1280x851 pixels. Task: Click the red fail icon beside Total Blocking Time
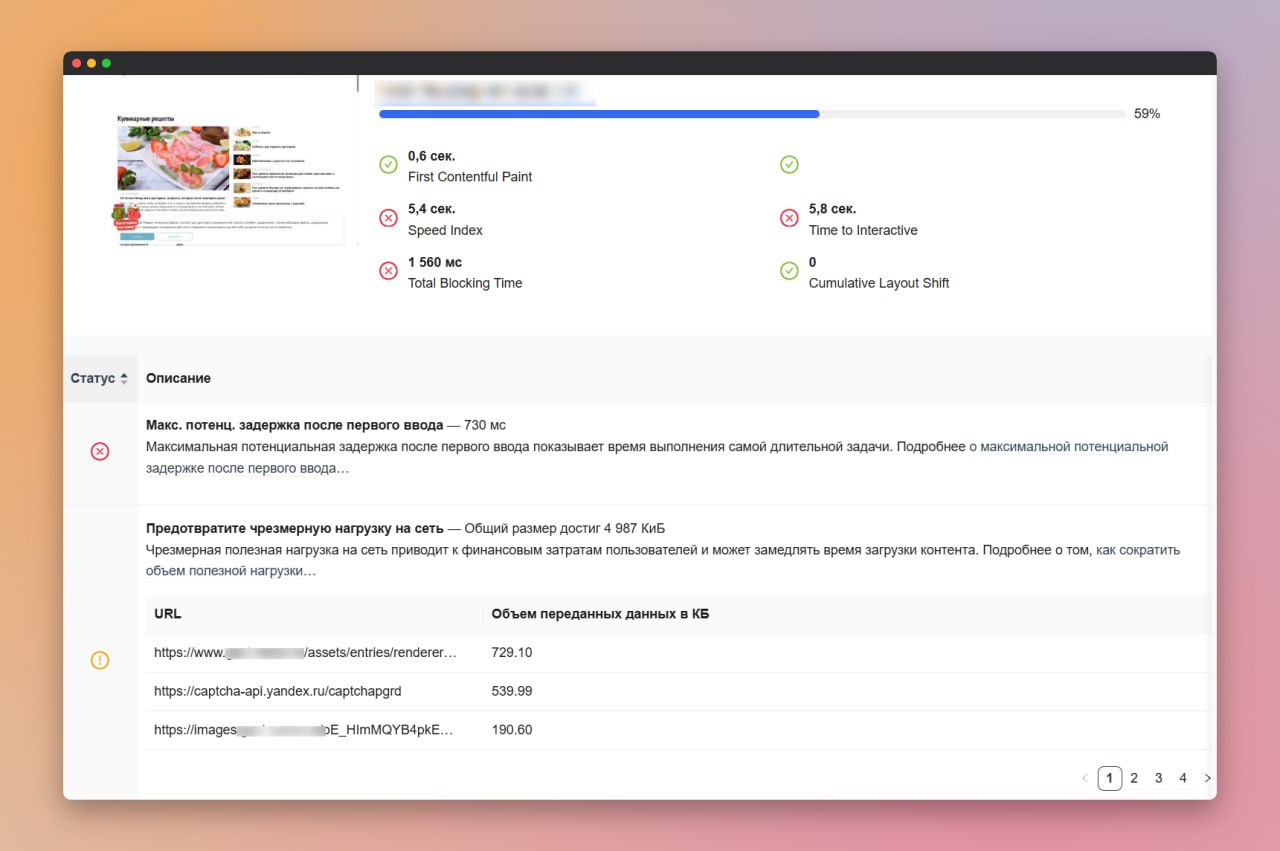(388, 271)
